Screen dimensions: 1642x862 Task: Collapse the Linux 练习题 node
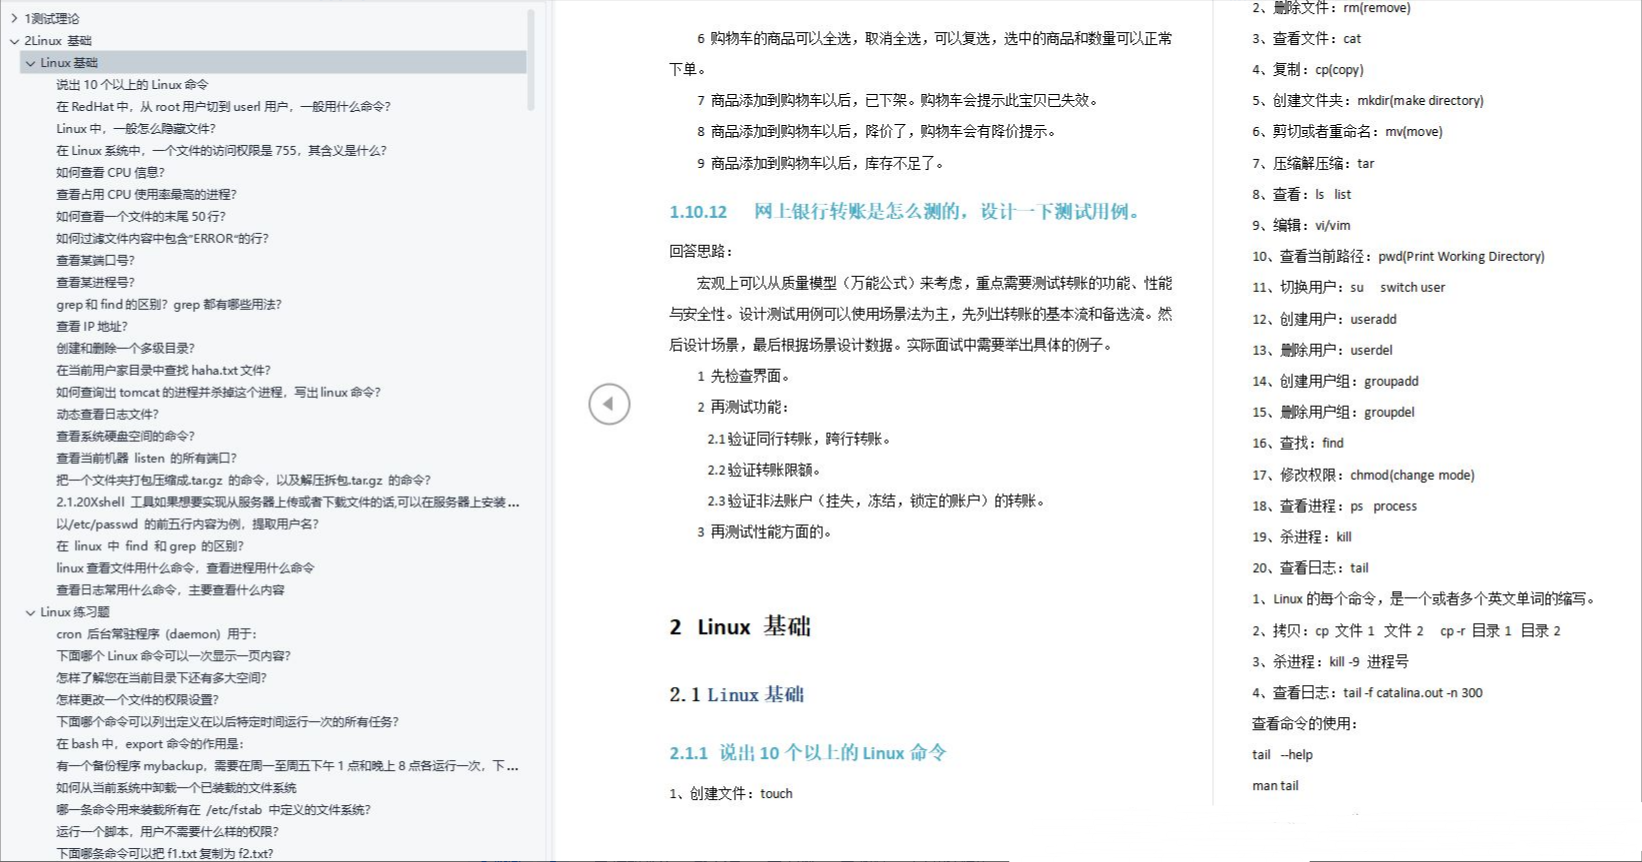[30, 613]
